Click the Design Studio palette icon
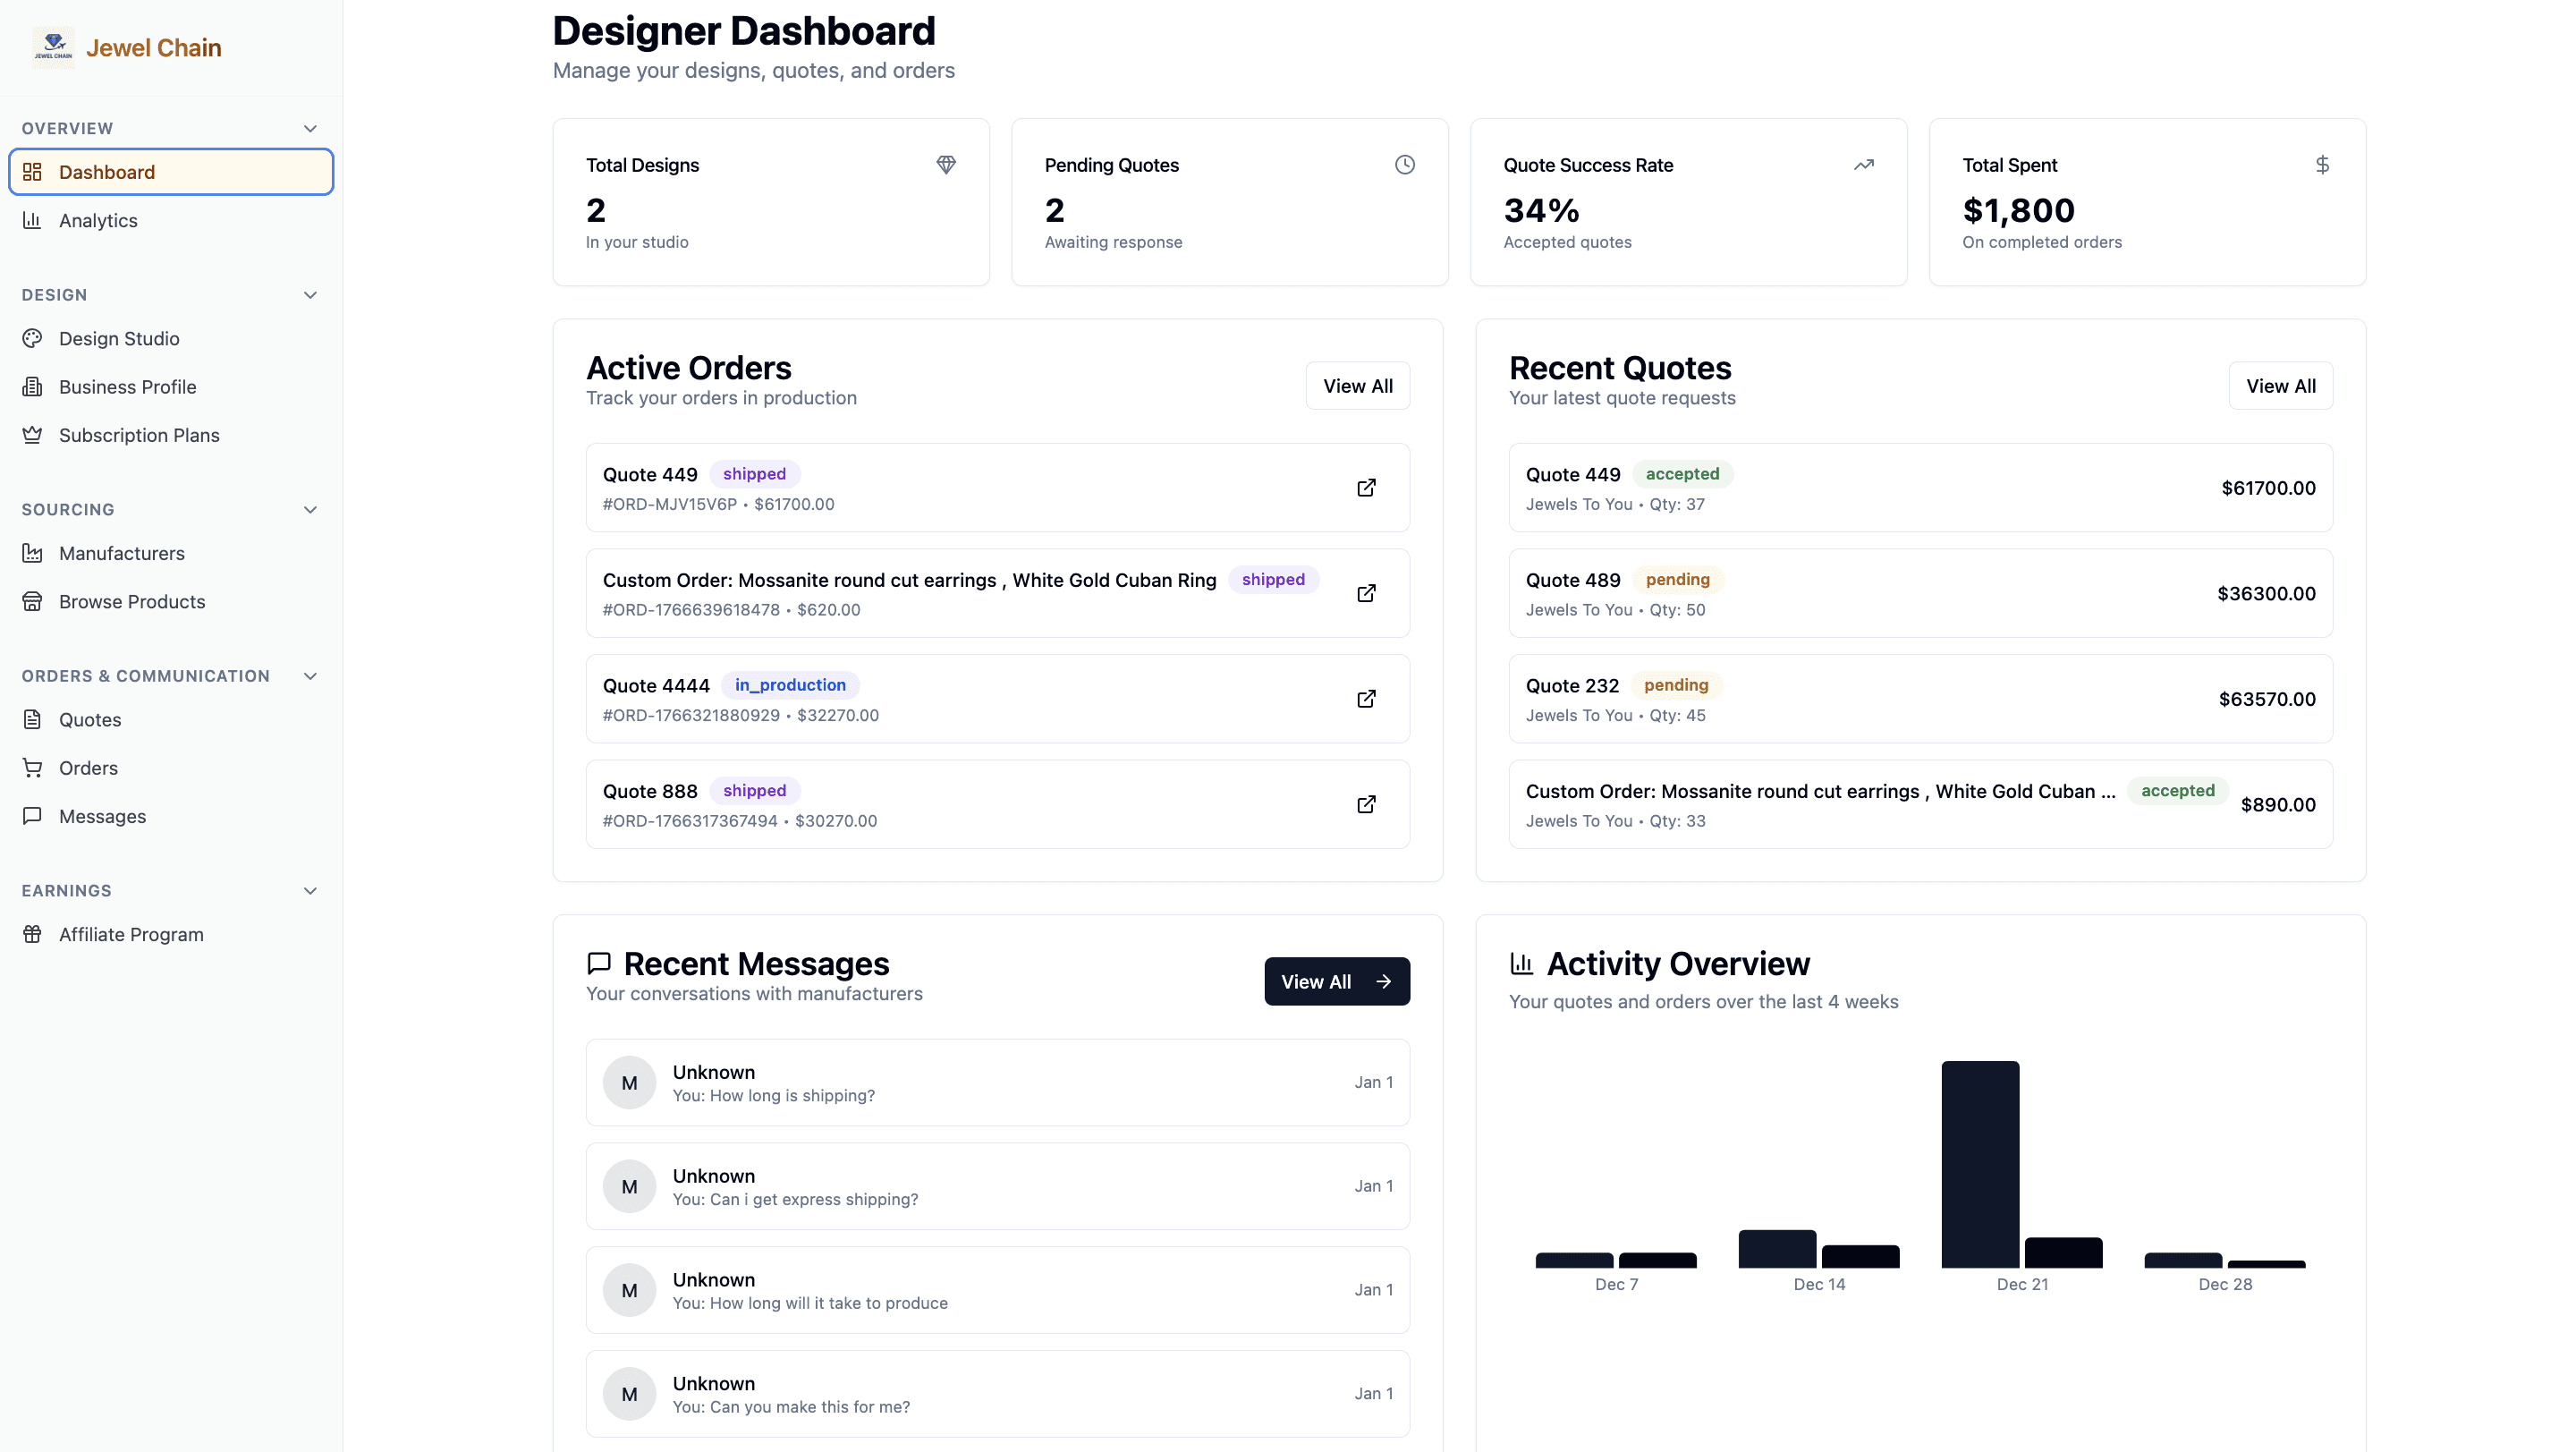The height and width of the screenshot is (1452, 2576). tap(32, 338)
